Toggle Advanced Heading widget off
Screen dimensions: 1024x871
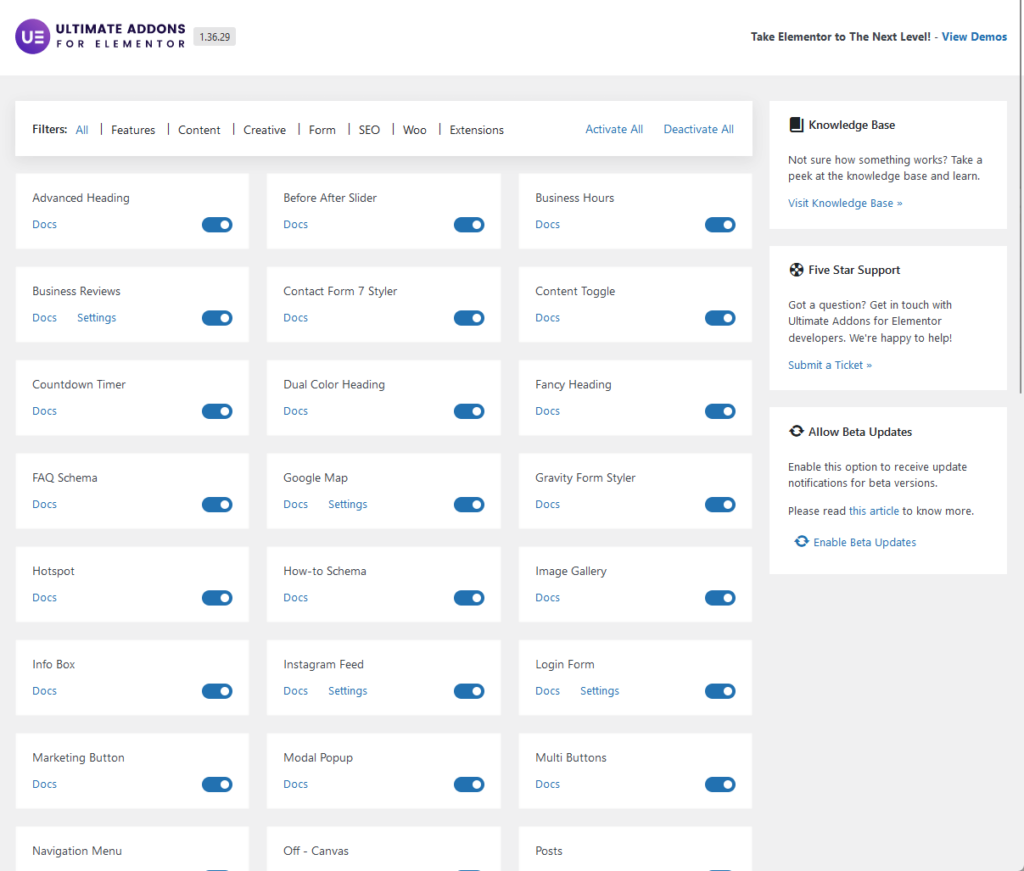(x=217, y=225)
